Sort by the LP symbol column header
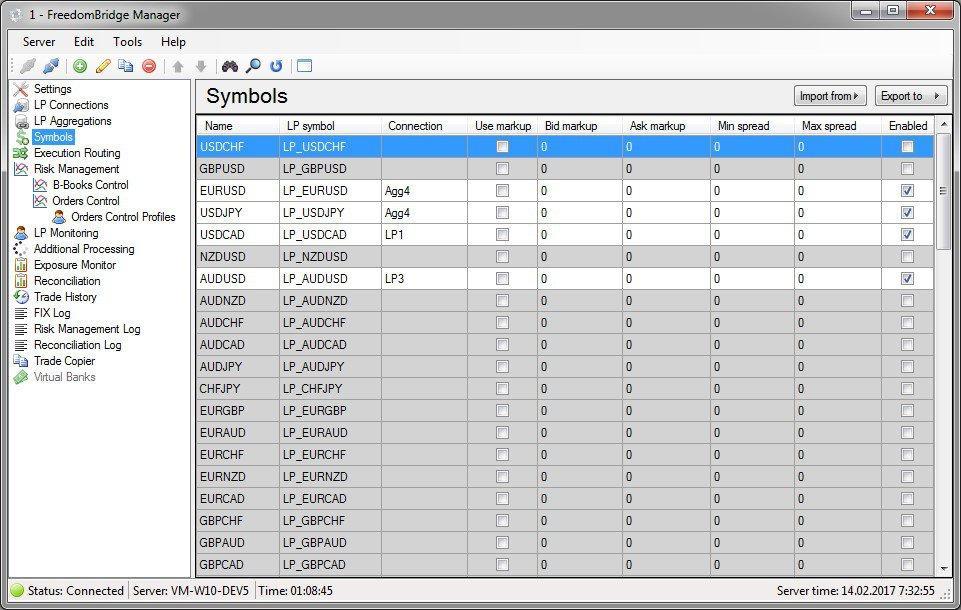Image resolution: width=961 pixels, height=610 pixels. point(310,126)
